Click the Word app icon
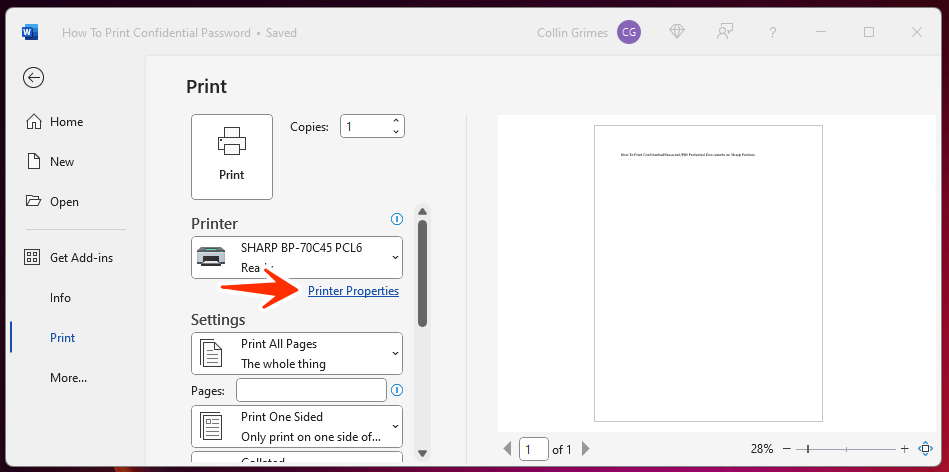The width and height of the screenshot is (949, 472). 30,33
